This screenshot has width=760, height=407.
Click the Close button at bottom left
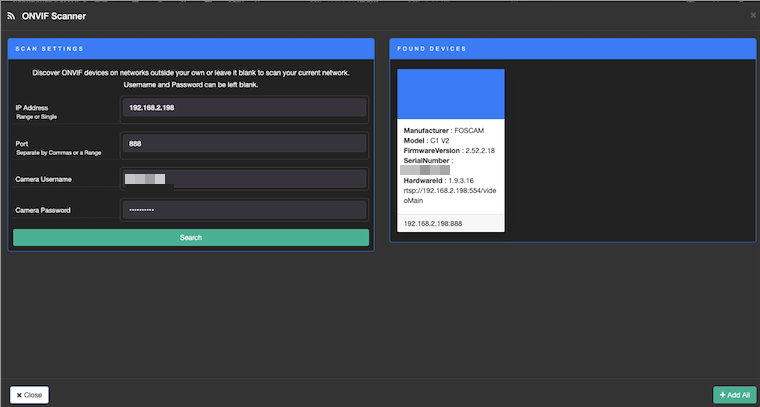click(x=29, y=395)
